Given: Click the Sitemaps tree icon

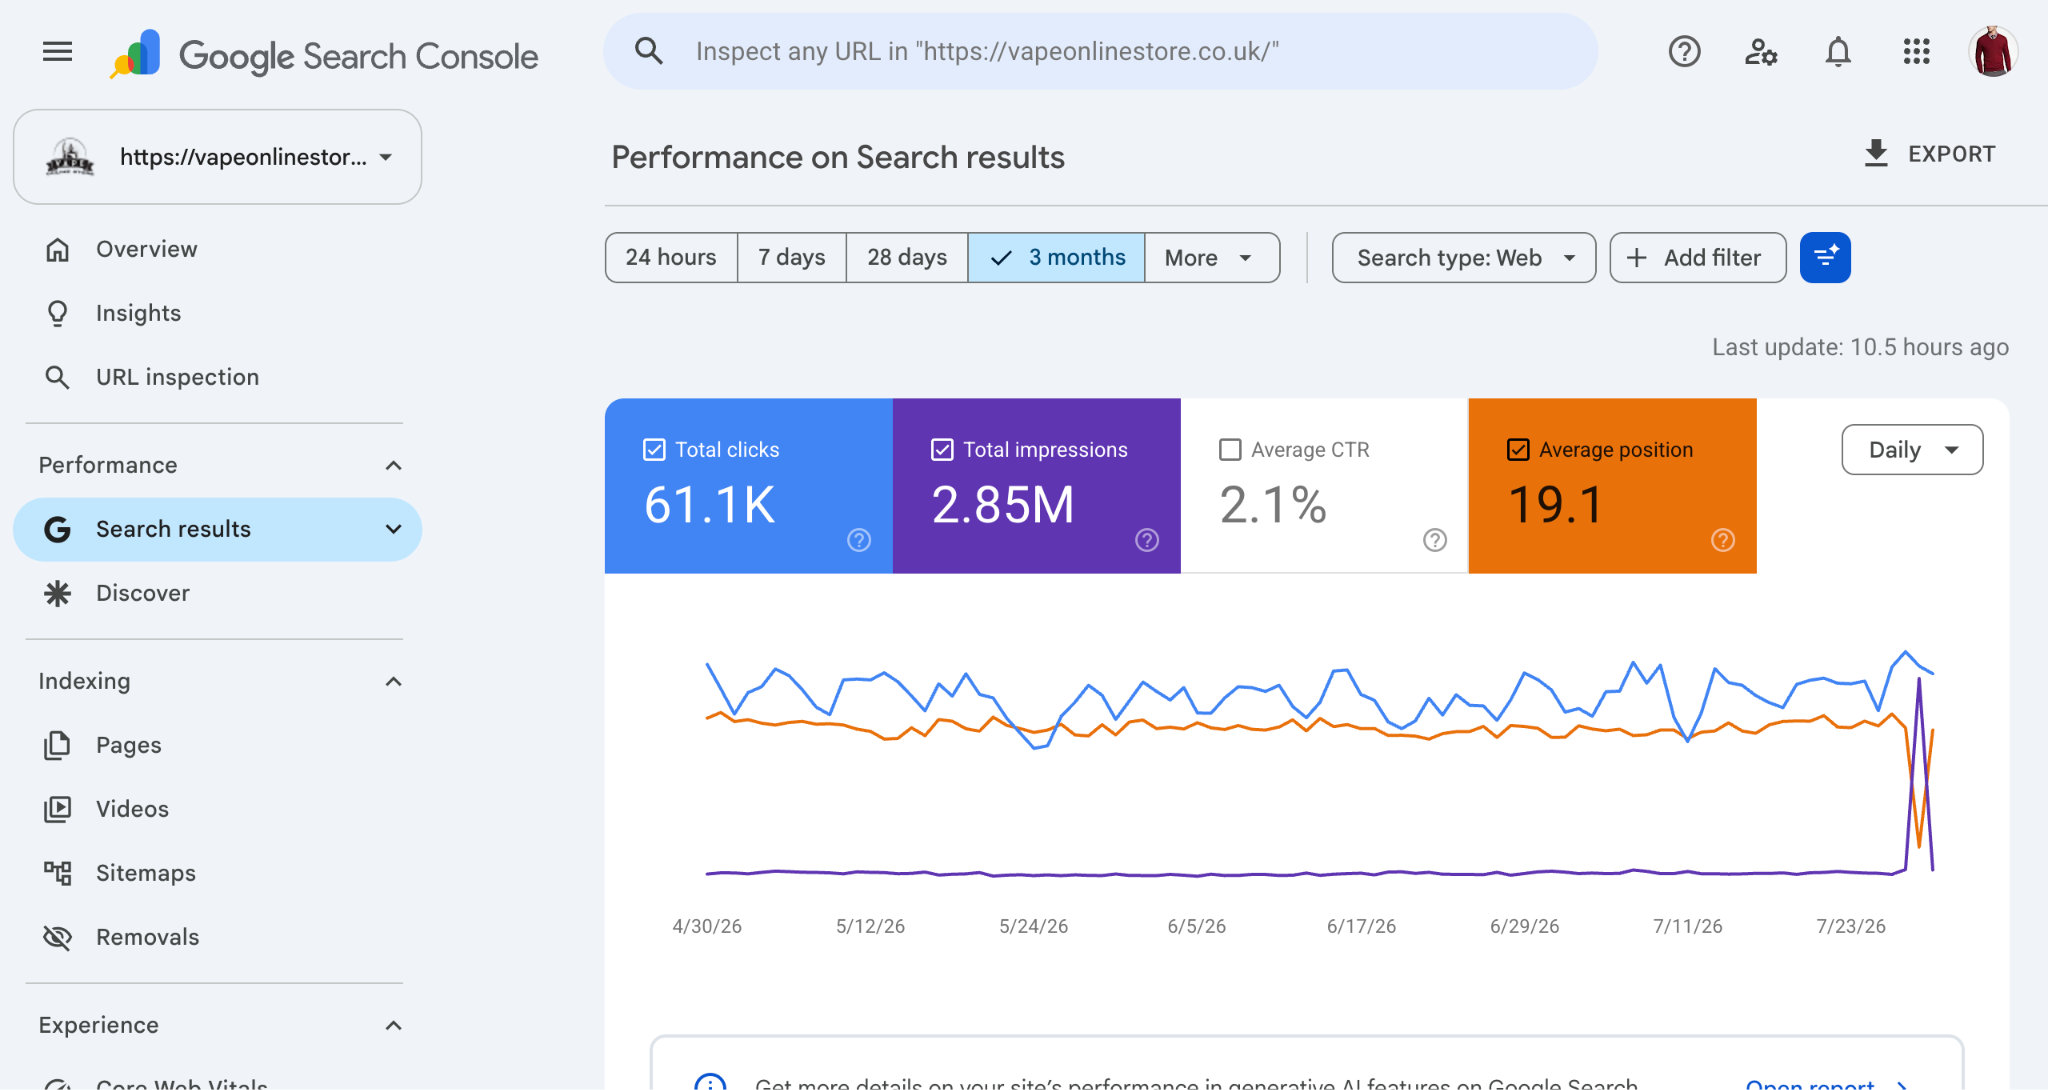Looking at the screenshot, I should click(58, 873).
